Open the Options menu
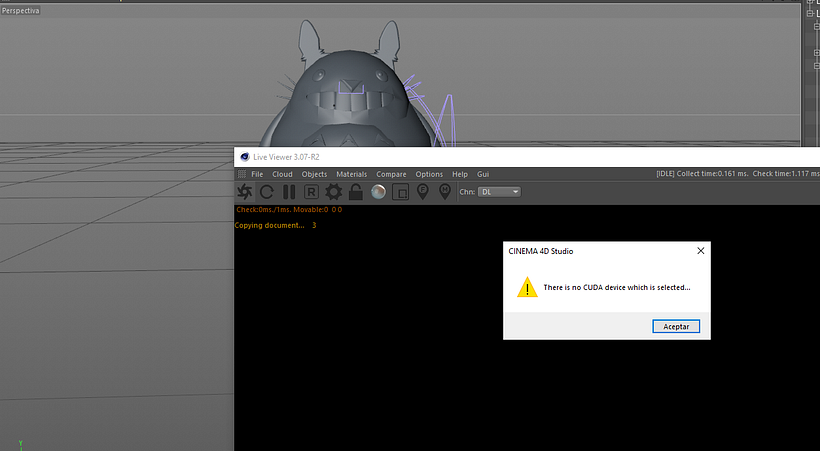 (x=429, y=174)
